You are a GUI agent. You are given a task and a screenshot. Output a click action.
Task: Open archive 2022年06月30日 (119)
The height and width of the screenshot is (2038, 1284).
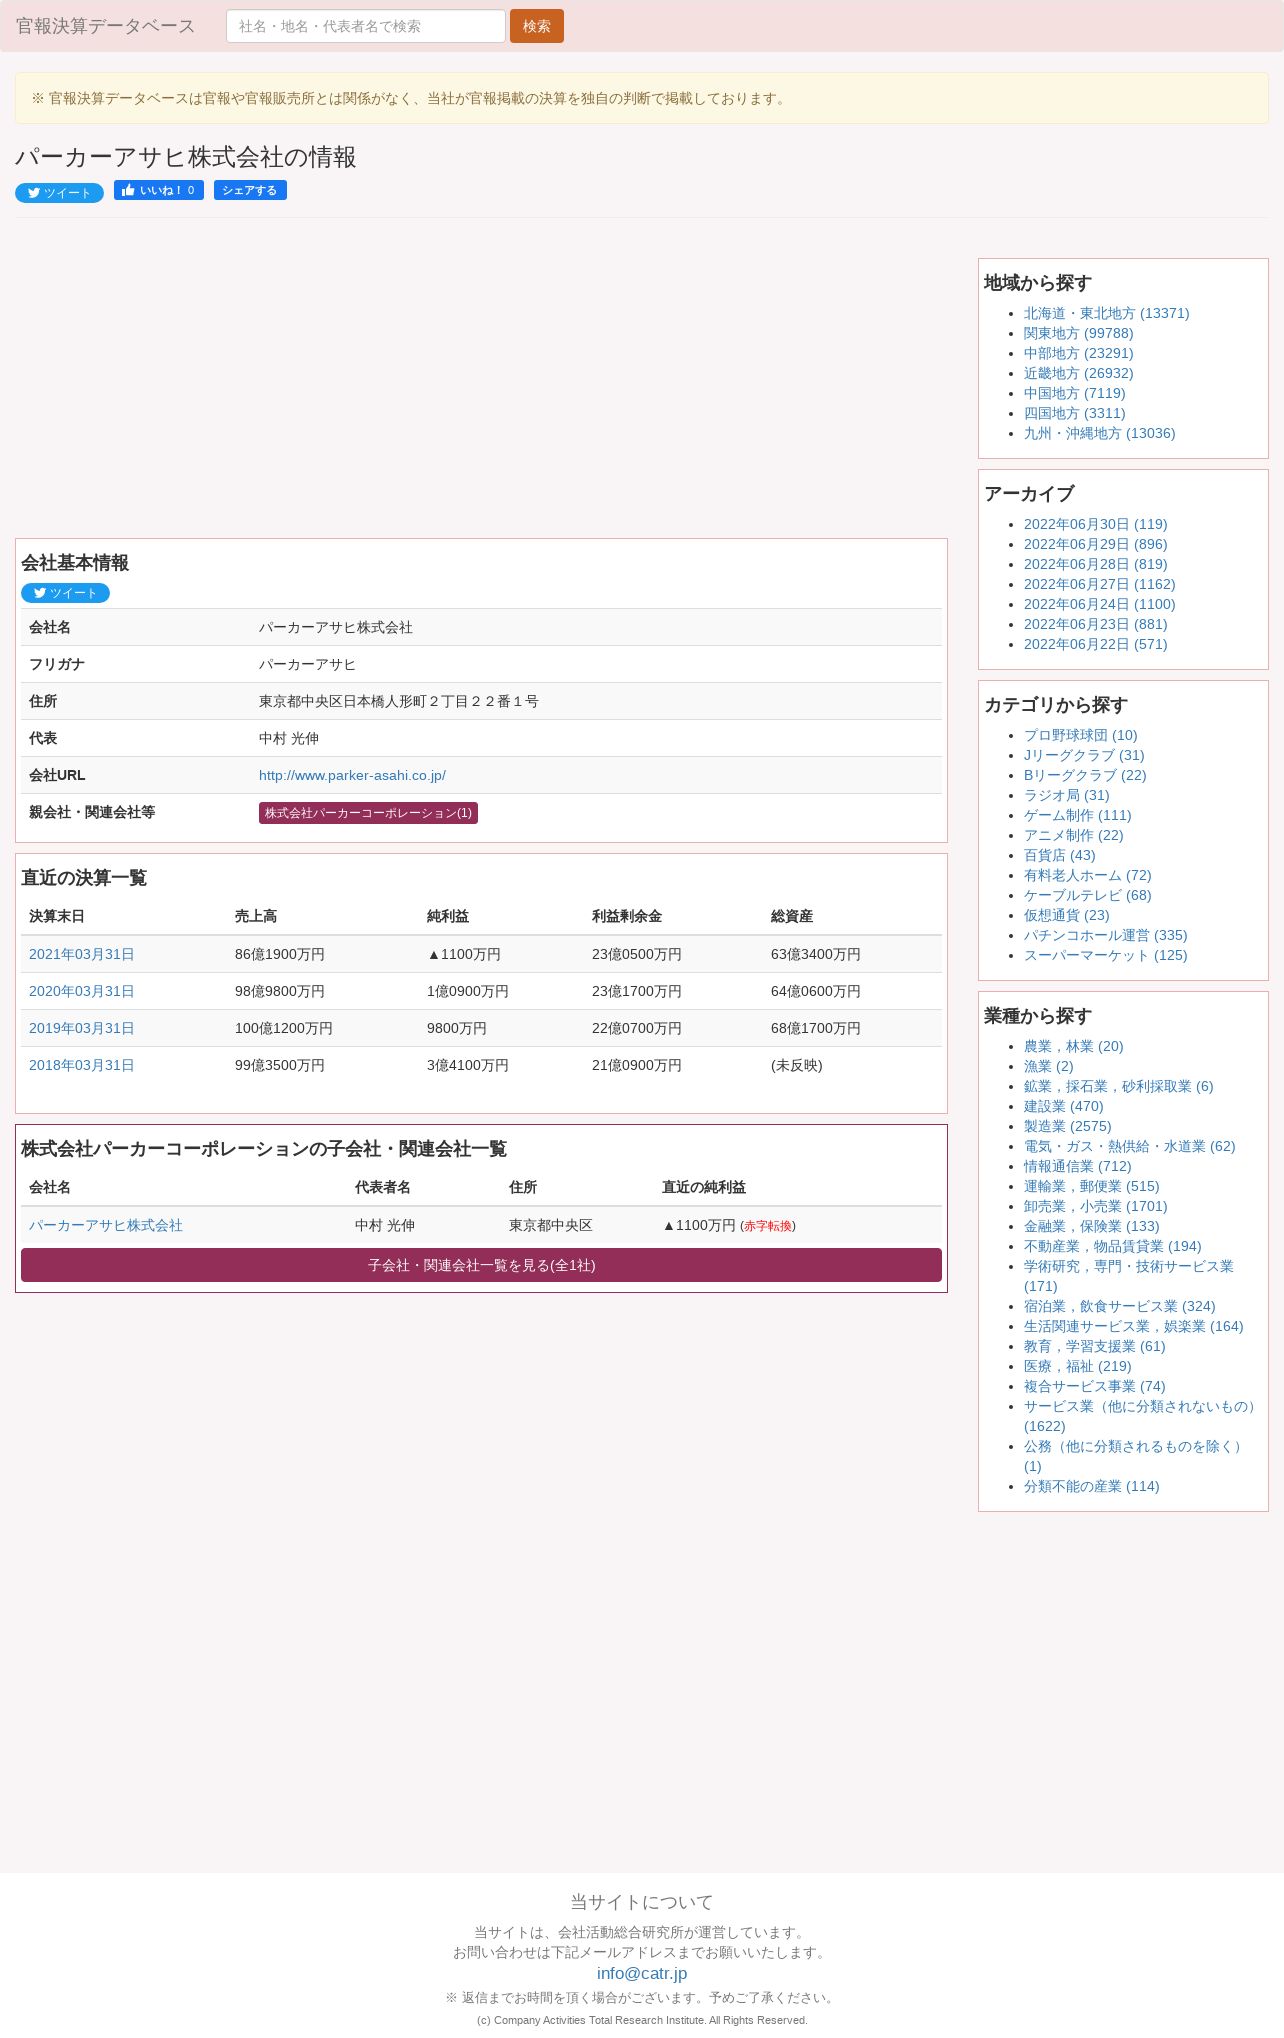(x=1095, y=524)
